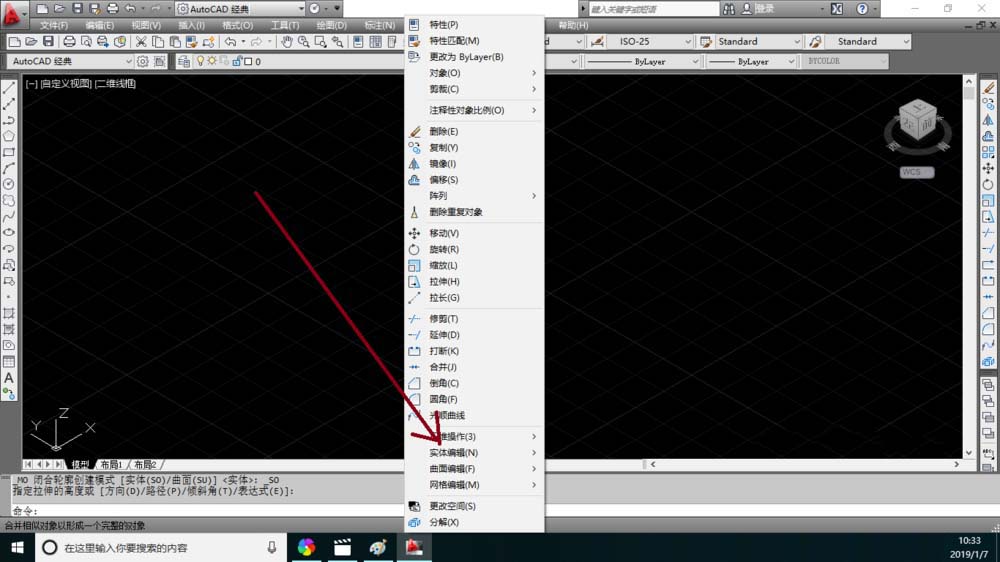Viewport: 1000px width, 562px height.
Task: Open the ISO-25 dimension style dropdown
Action: [x=650, y=41]
